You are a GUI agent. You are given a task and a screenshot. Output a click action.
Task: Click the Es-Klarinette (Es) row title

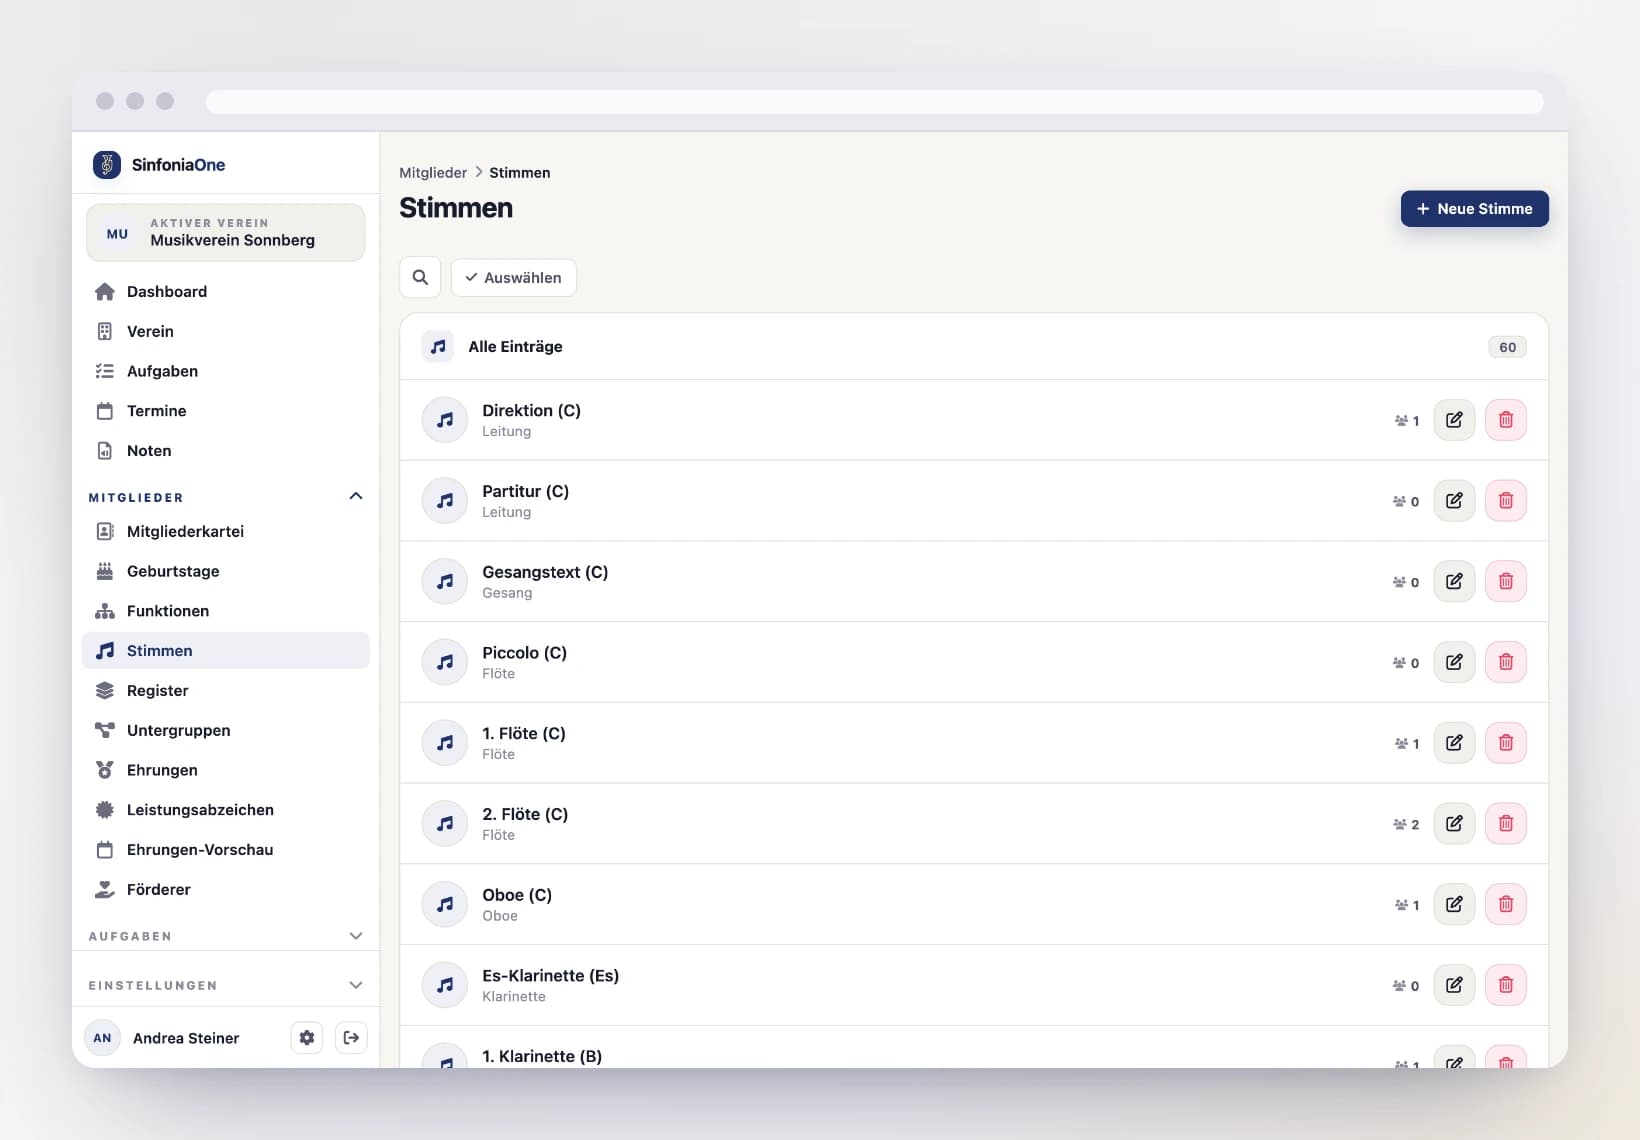[550, 976]
